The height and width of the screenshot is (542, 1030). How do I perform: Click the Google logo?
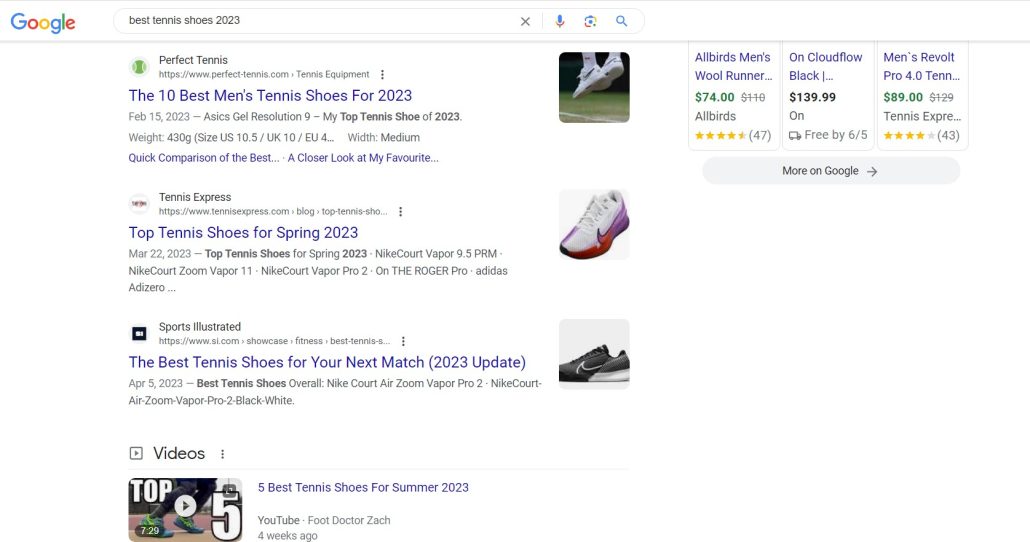(43, 22)
